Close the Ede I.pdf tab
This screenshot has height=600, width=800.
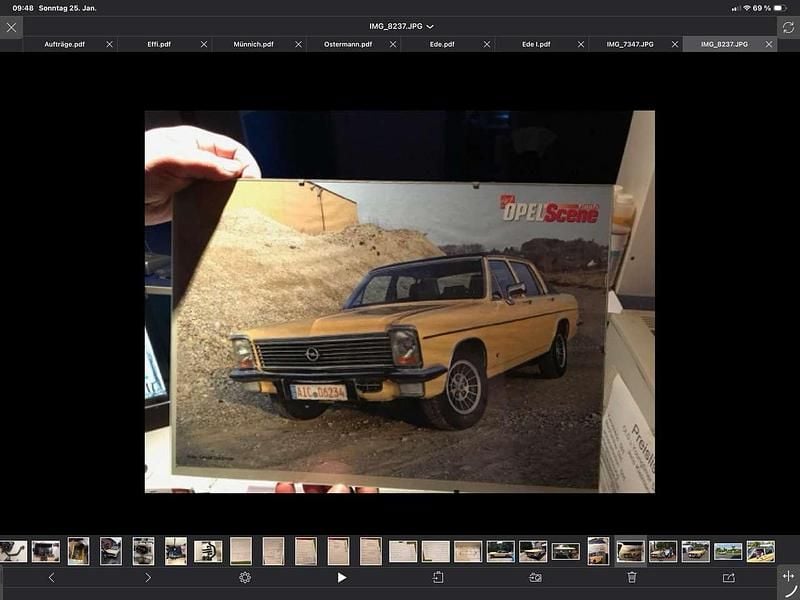(x=581, y=45)
